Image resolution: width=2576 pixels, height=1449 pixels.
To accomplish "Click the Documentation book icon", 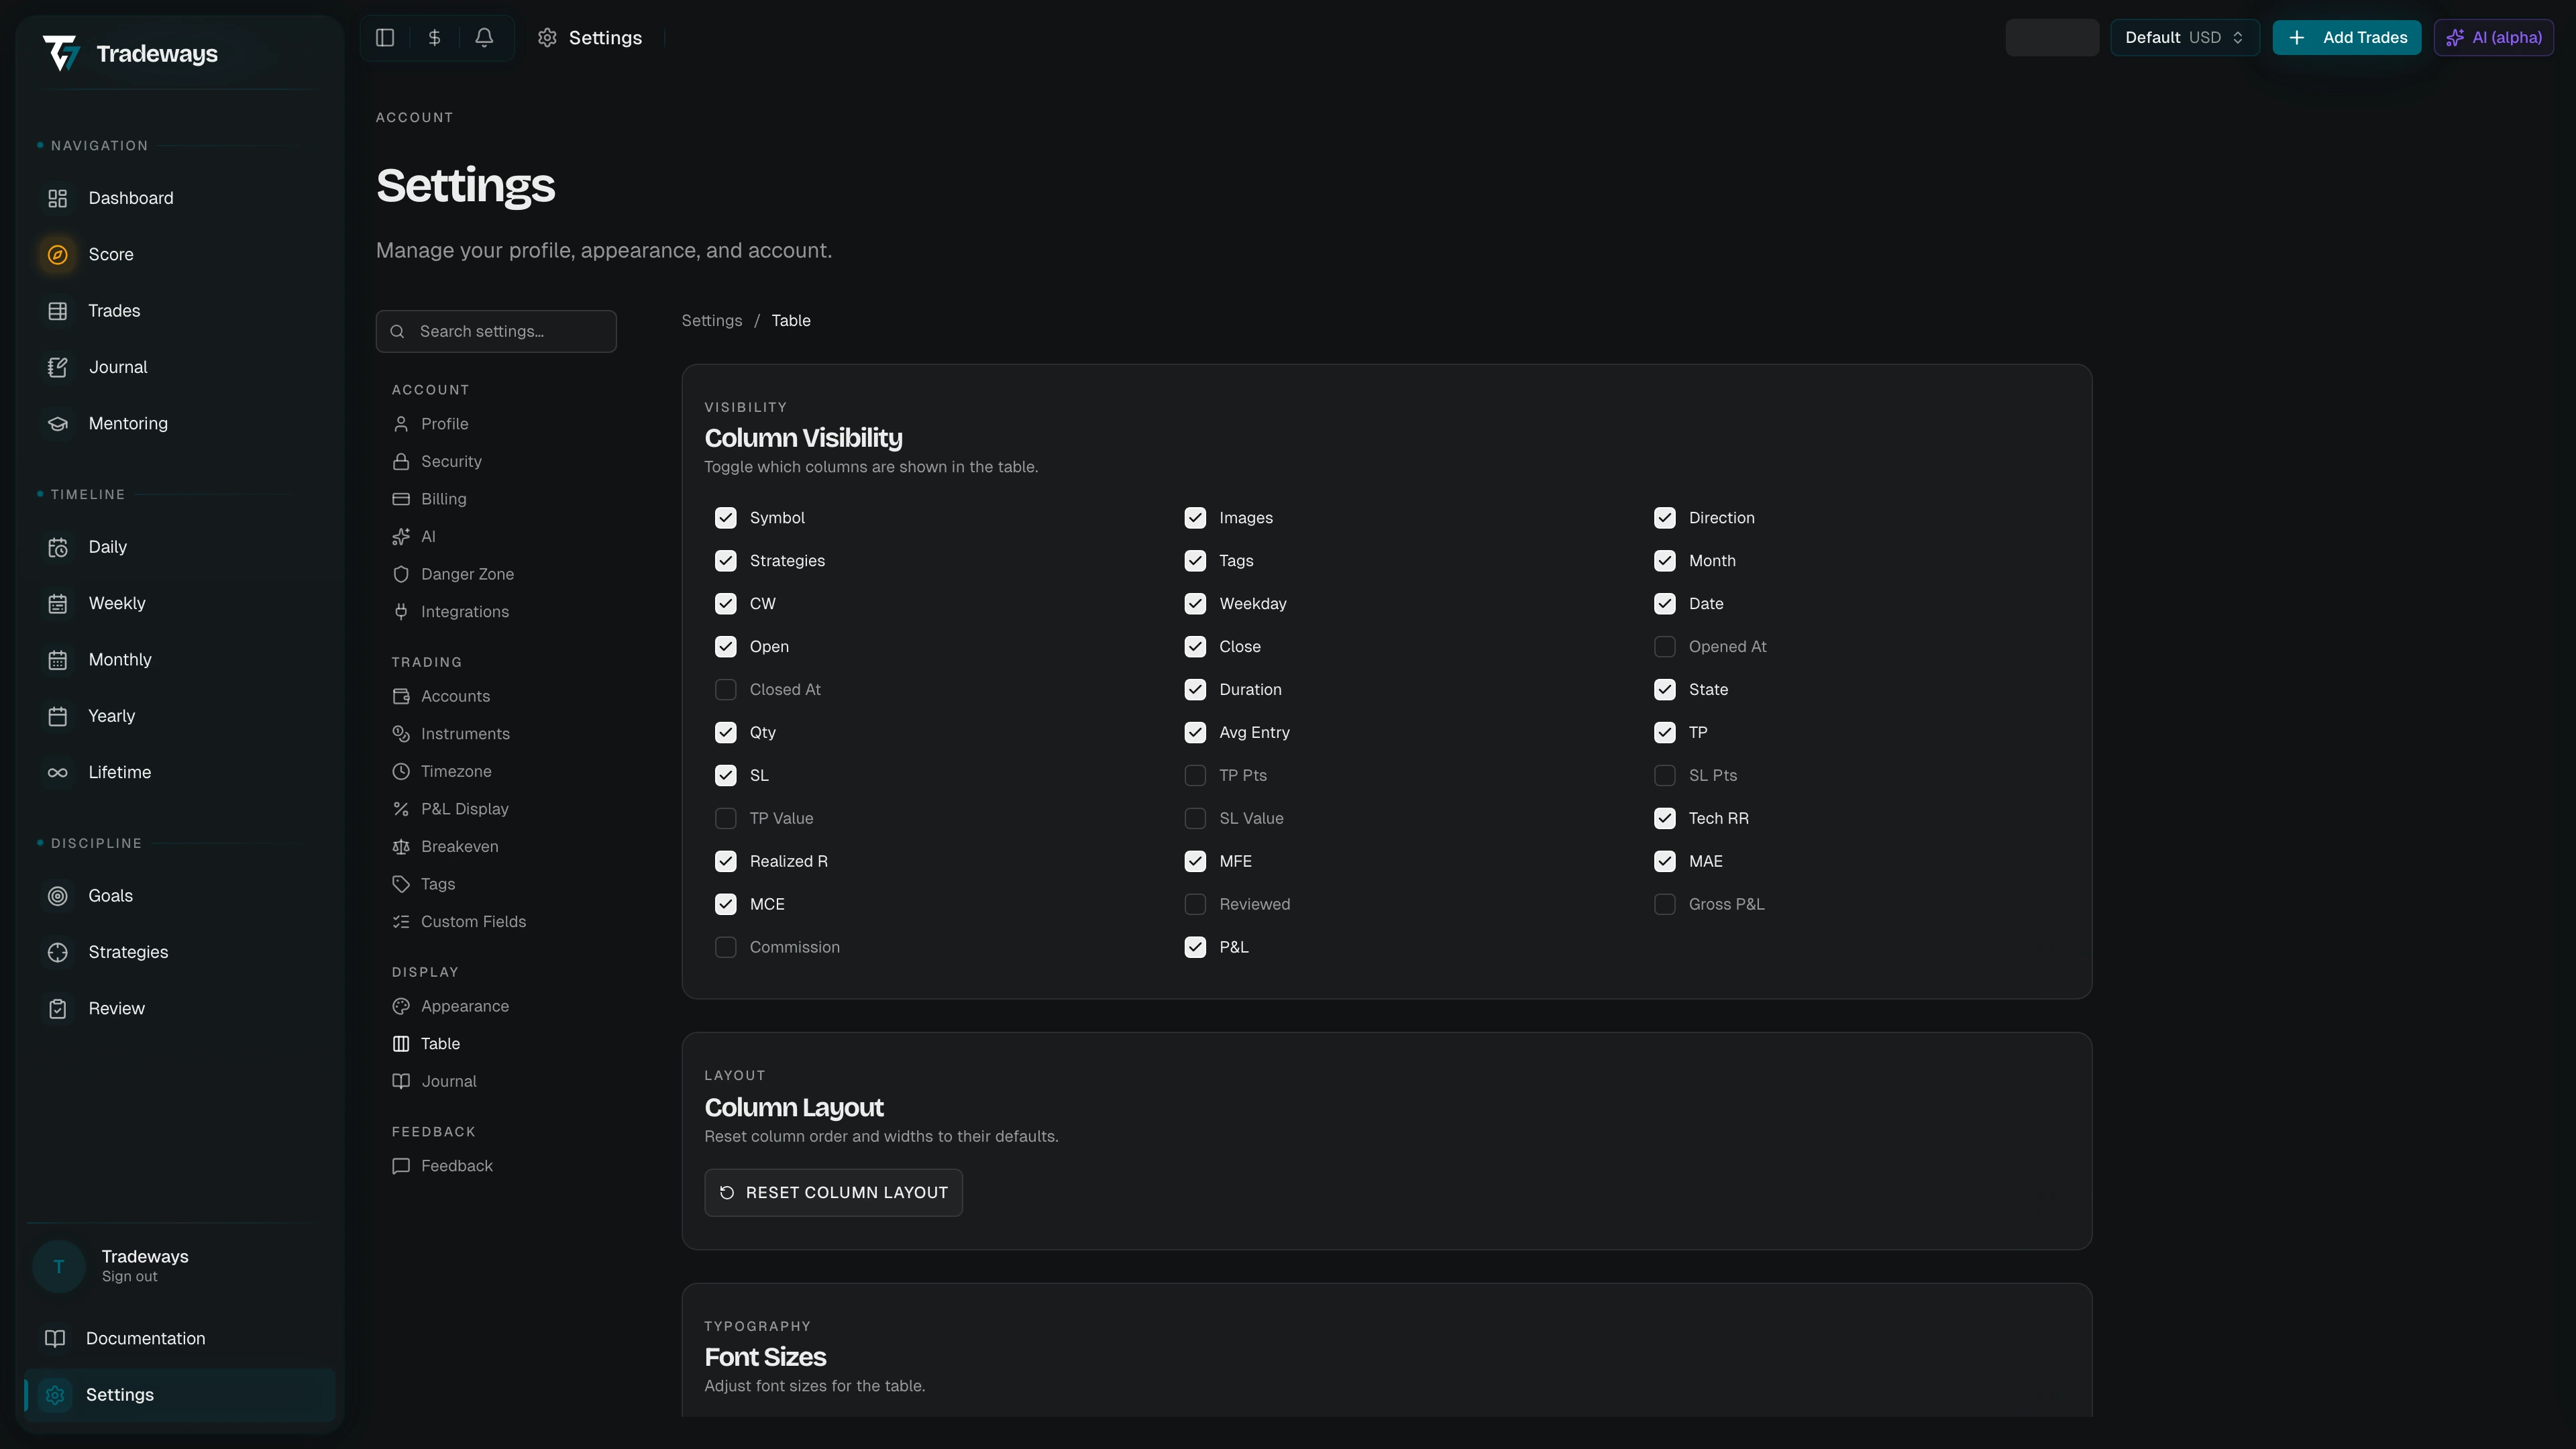I will pos(55,1338).
